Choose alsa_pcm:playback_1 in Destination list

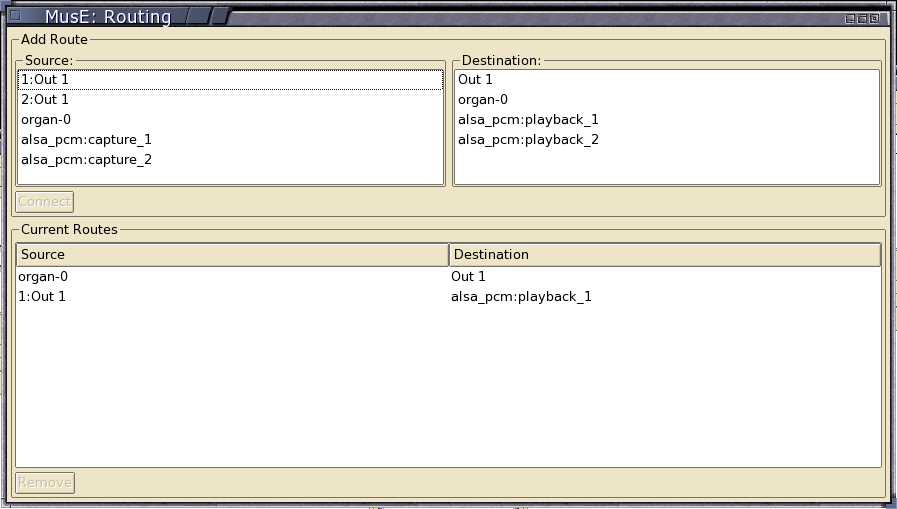(x=666, y=120)
